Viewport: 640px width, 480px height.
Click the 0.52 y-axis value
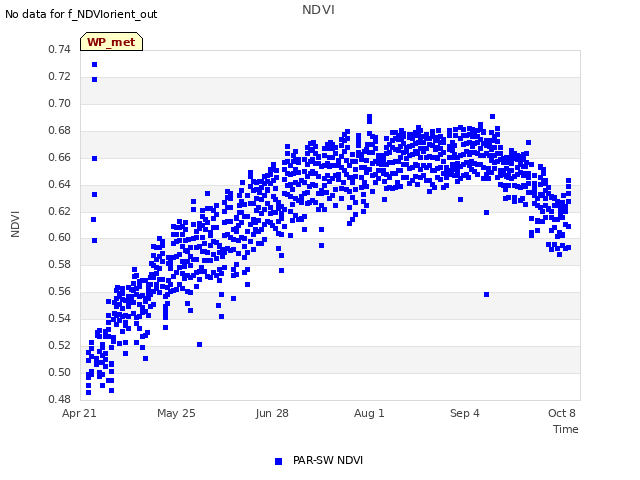[x=59, y=345]
